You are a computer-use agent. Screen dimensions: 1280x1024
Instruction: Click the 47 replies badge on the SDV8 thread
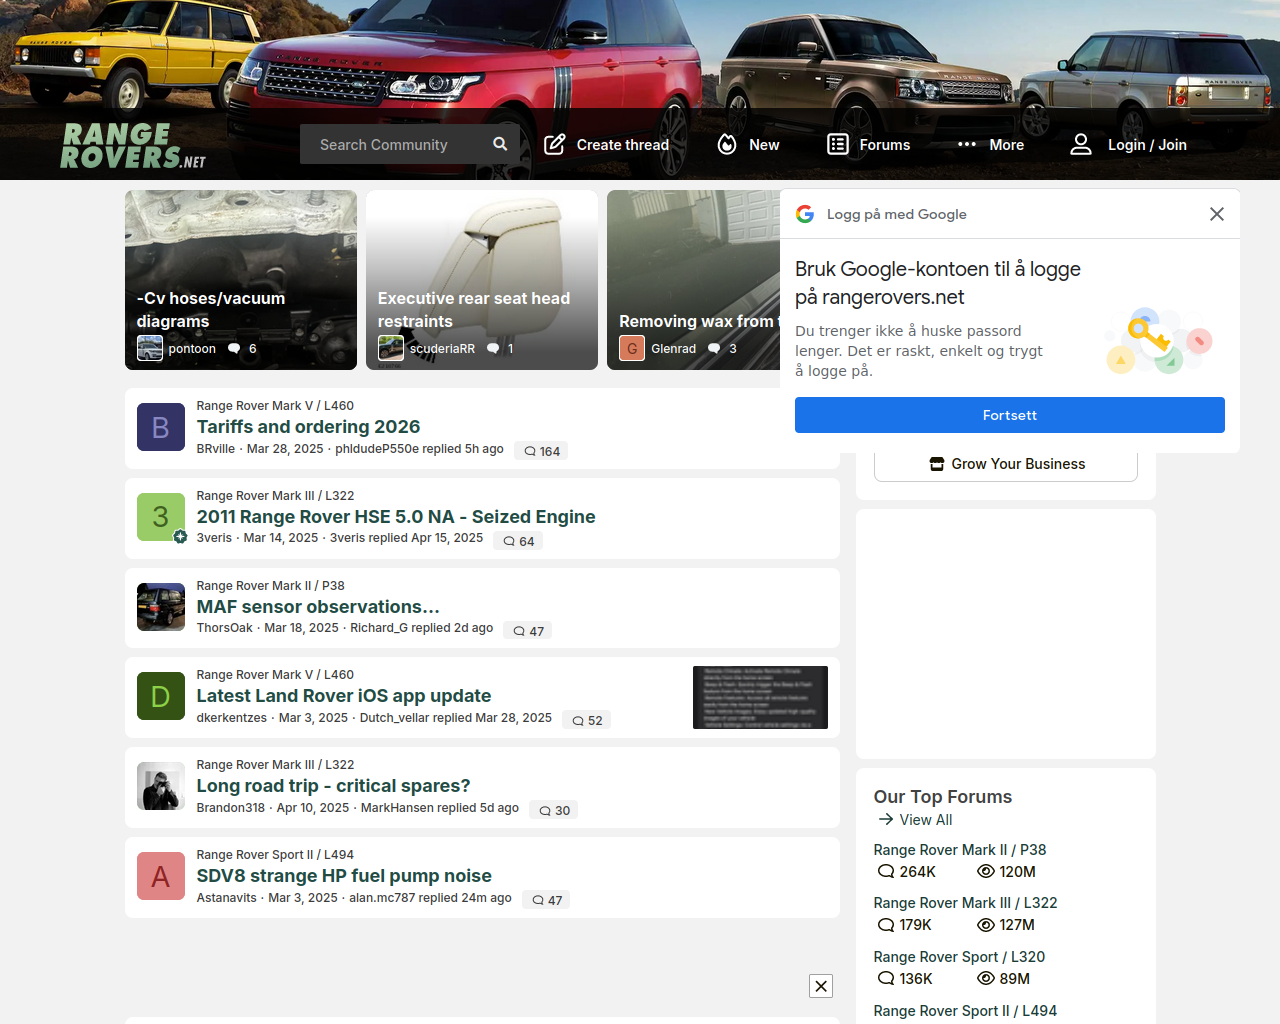point(546,900)
